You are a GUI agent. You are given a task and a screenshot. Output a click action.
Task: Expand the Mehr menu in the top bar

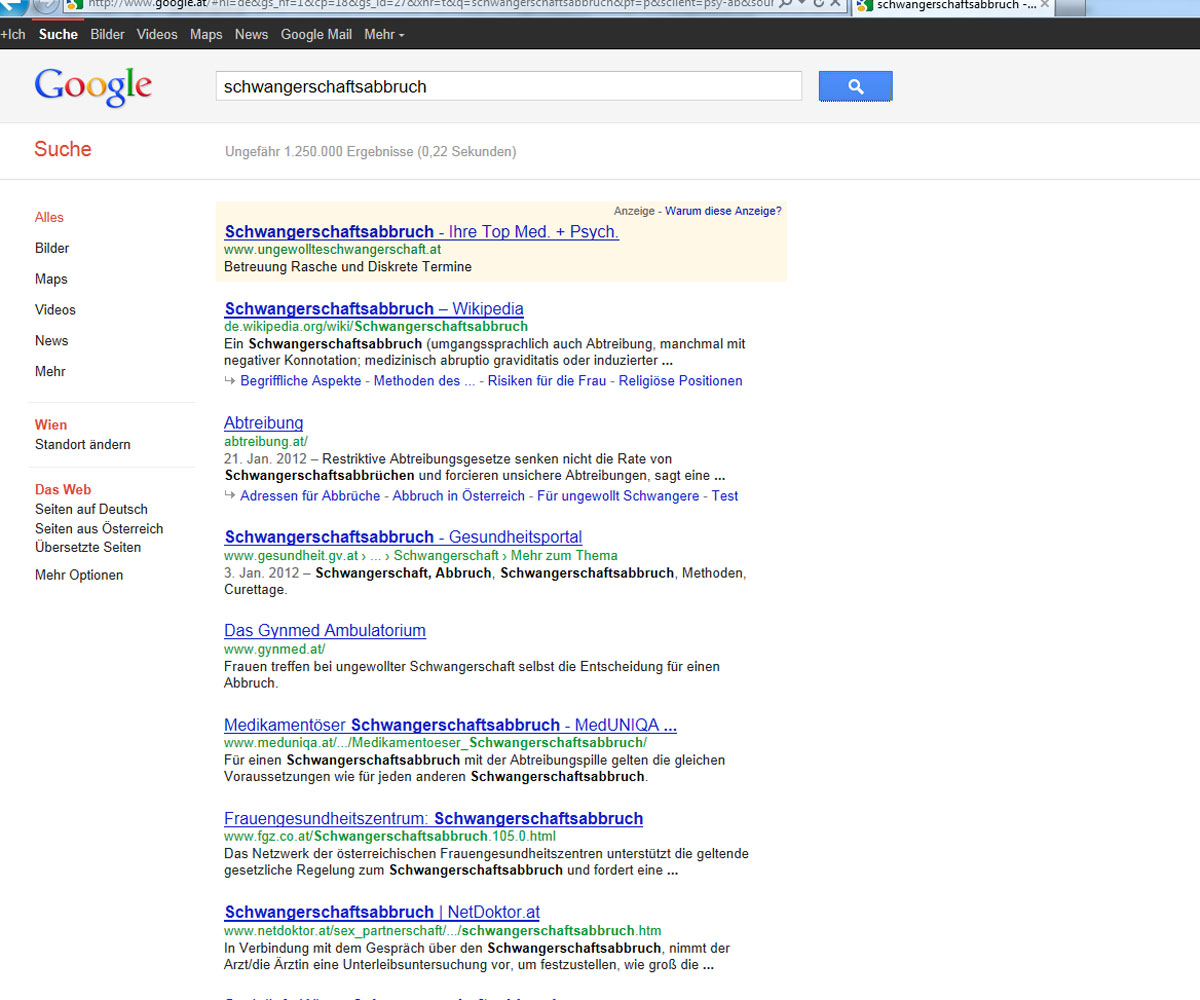coord(384,34)
